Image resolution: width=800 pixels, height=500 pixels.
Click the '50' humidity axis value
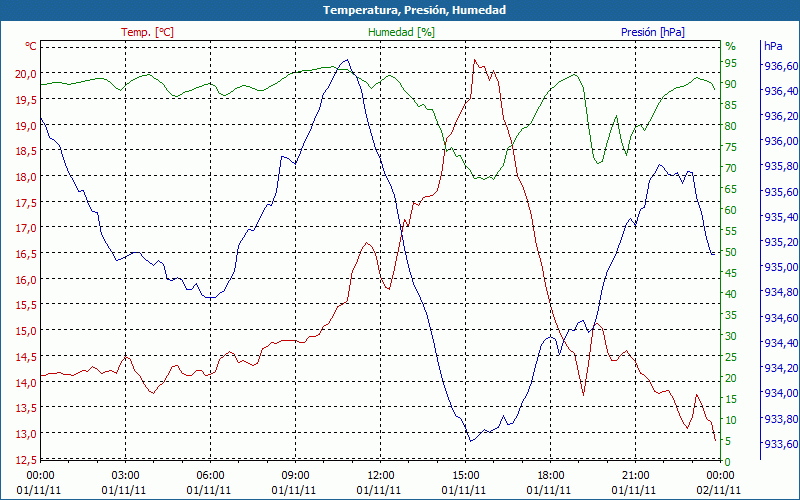click(x=731, y=252)
